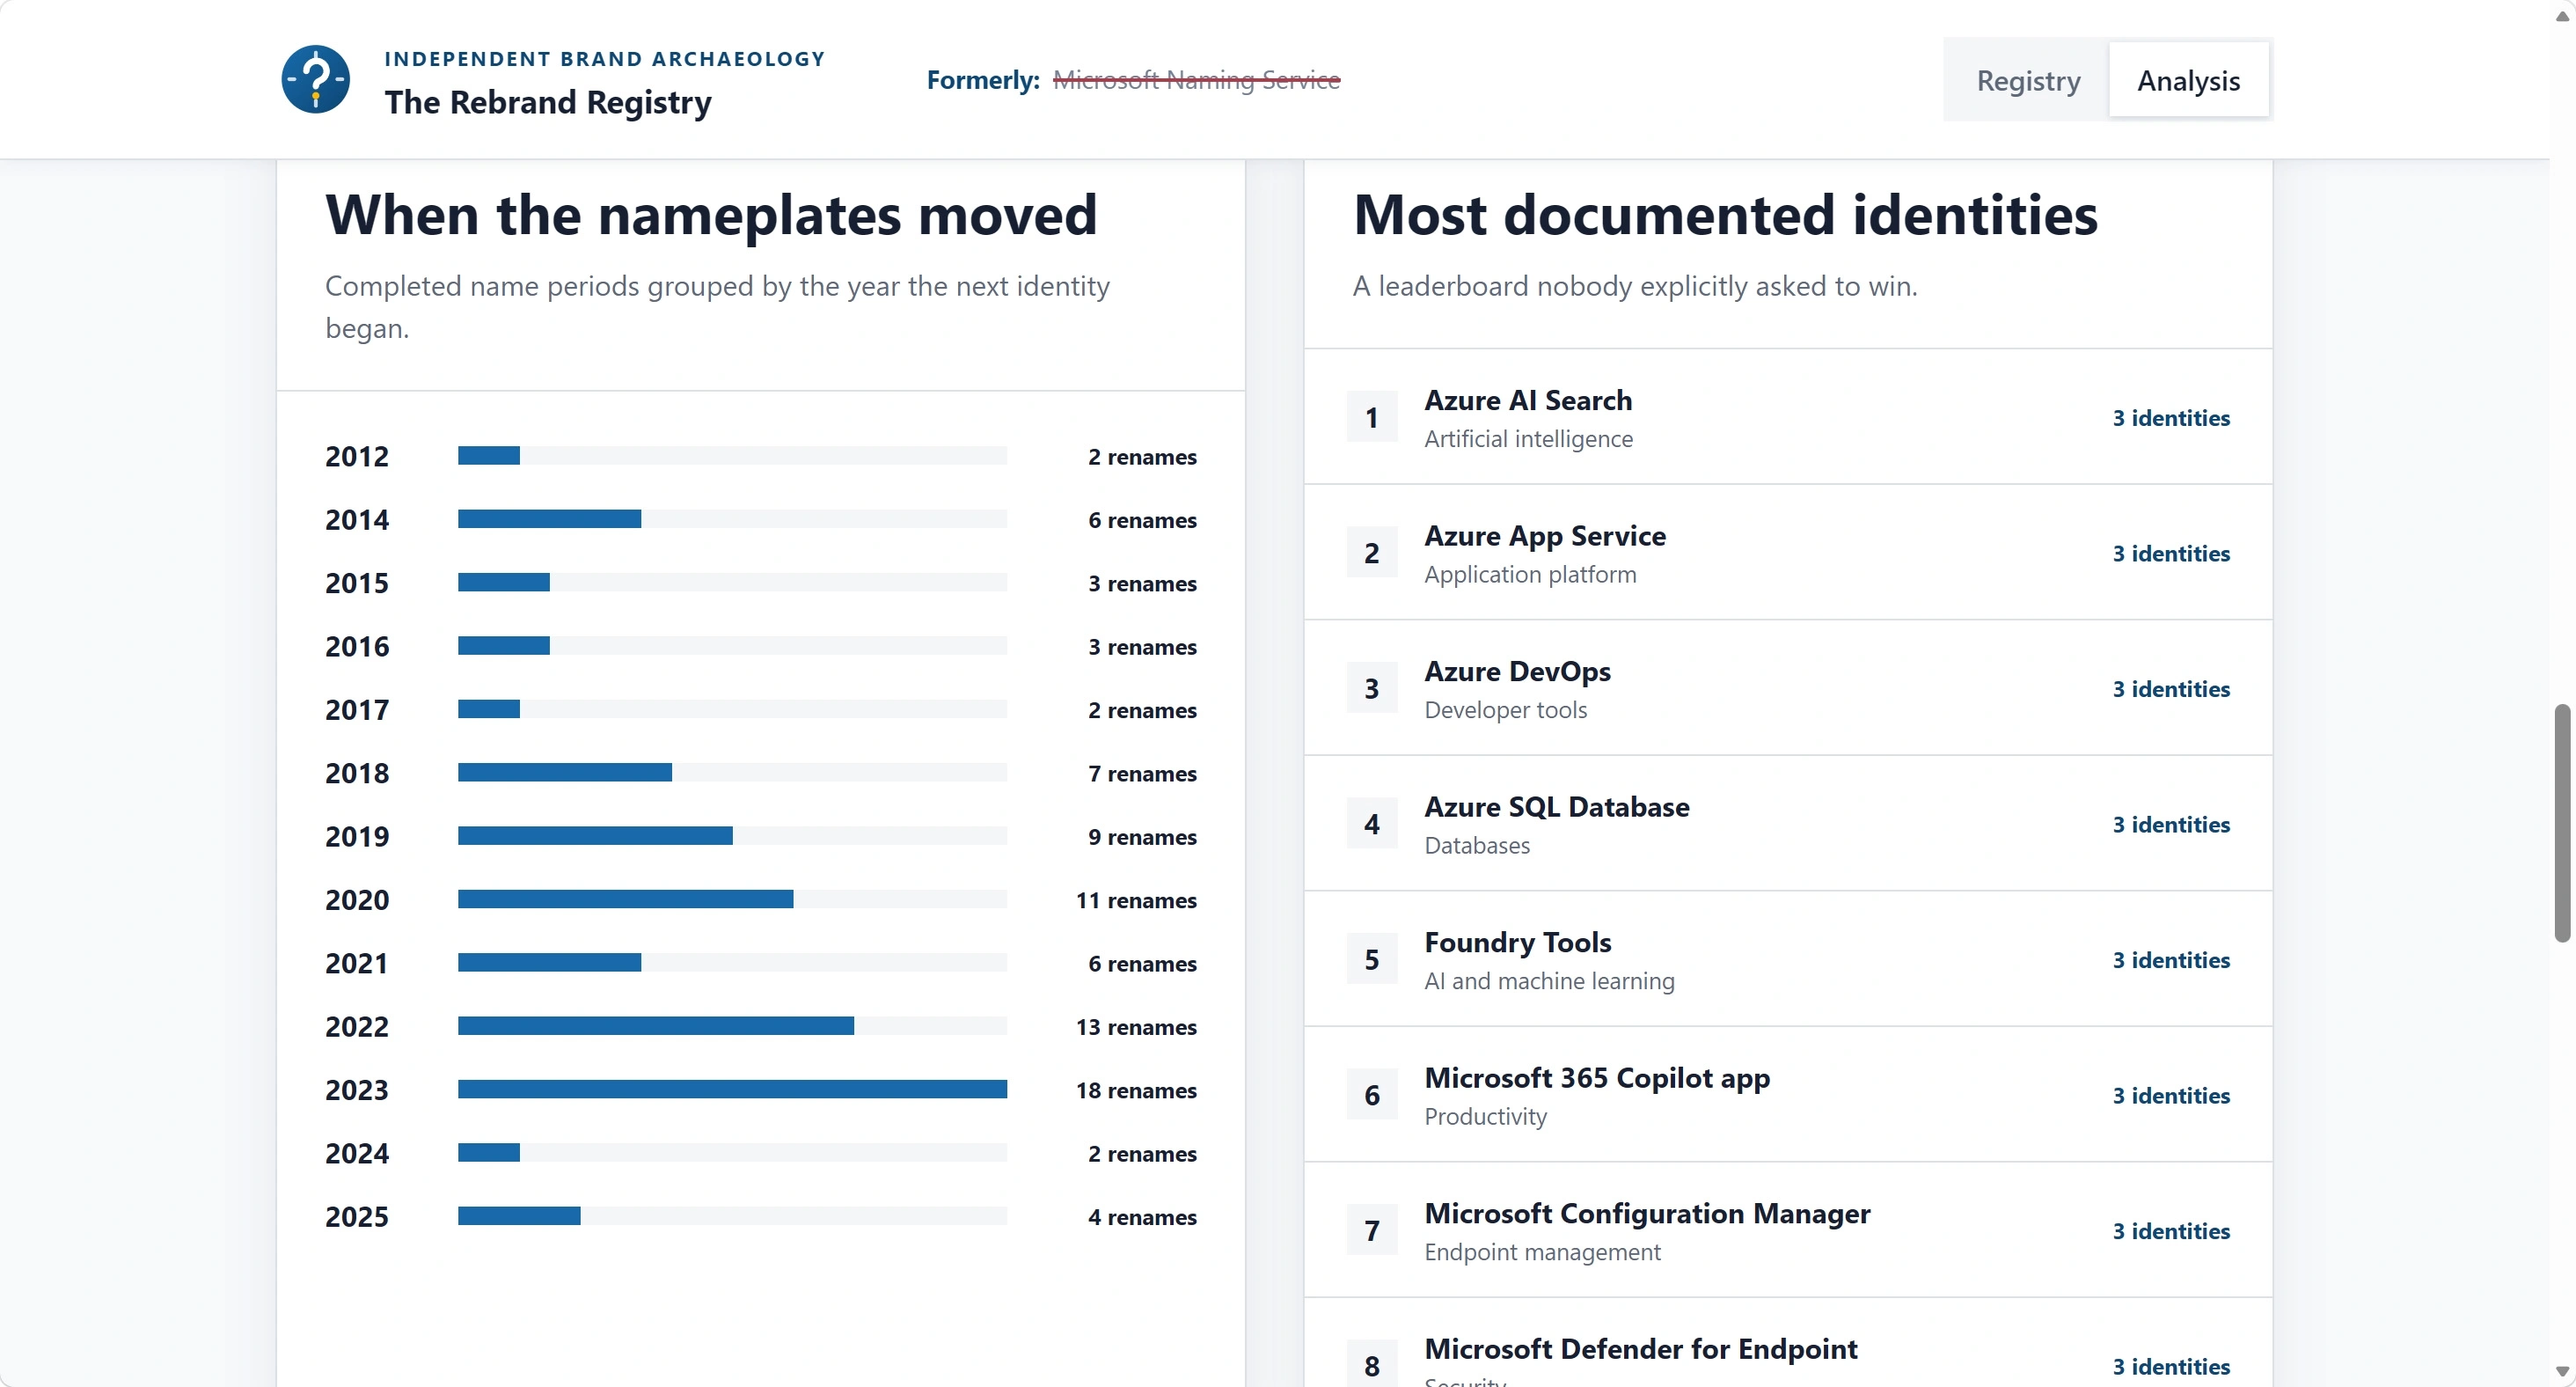Click the 2023 bar with 18 renames

tap(732, 1089)
